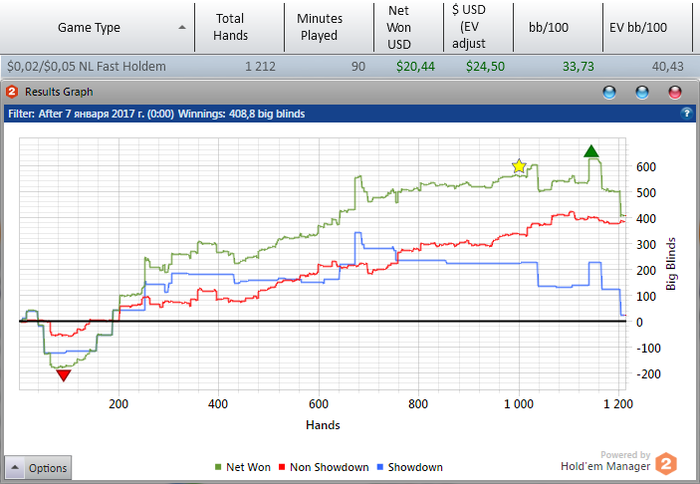This screenshot has height=484, width=700.
Task: Sort by Net Won USD column header
Action: (408, 27)
